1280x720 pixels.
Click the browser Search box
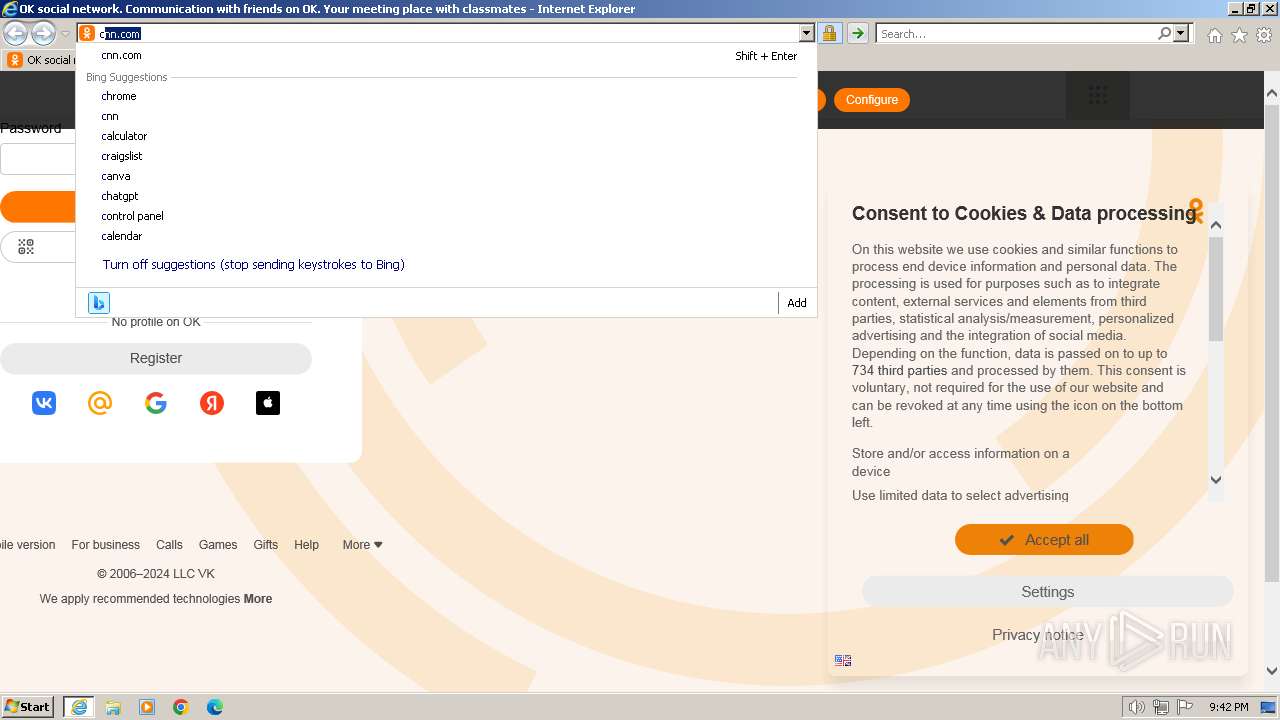click(x=1016, y=33)
